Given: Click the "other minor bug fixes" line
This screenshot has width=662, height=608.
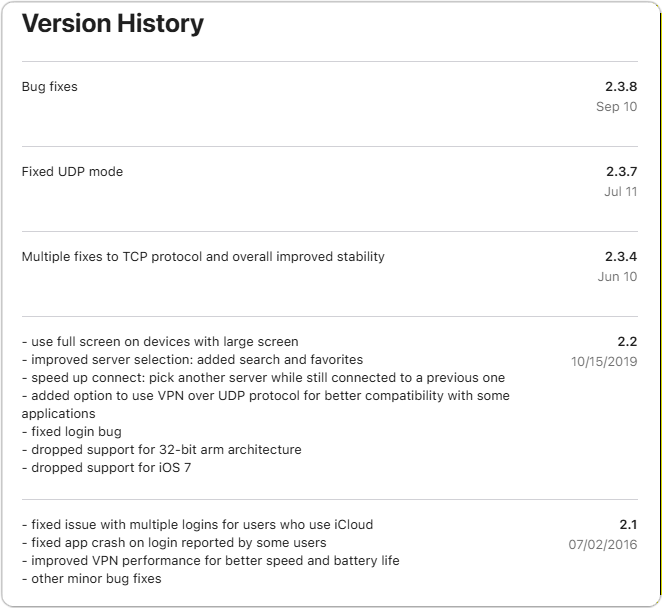Looking at the screenshot, I should point(91,579).
